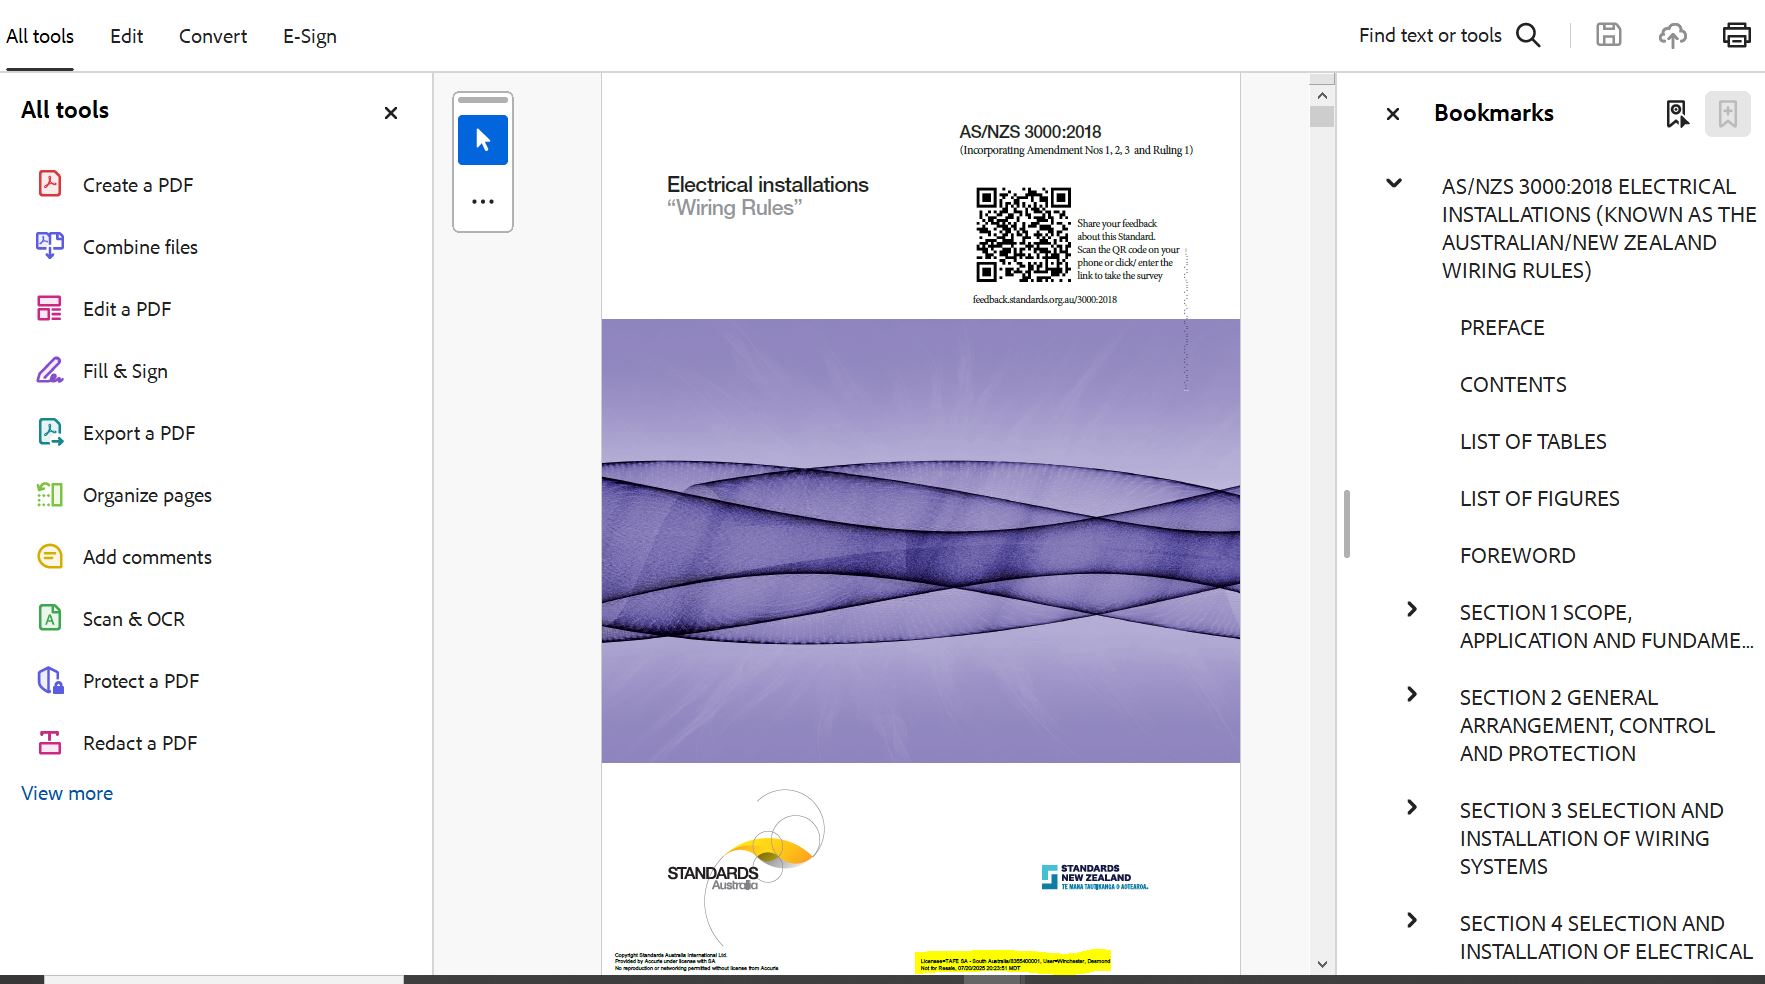The image size is (1765, 984).
Task: Open the Combine files tool
Action: coord(140,247)
